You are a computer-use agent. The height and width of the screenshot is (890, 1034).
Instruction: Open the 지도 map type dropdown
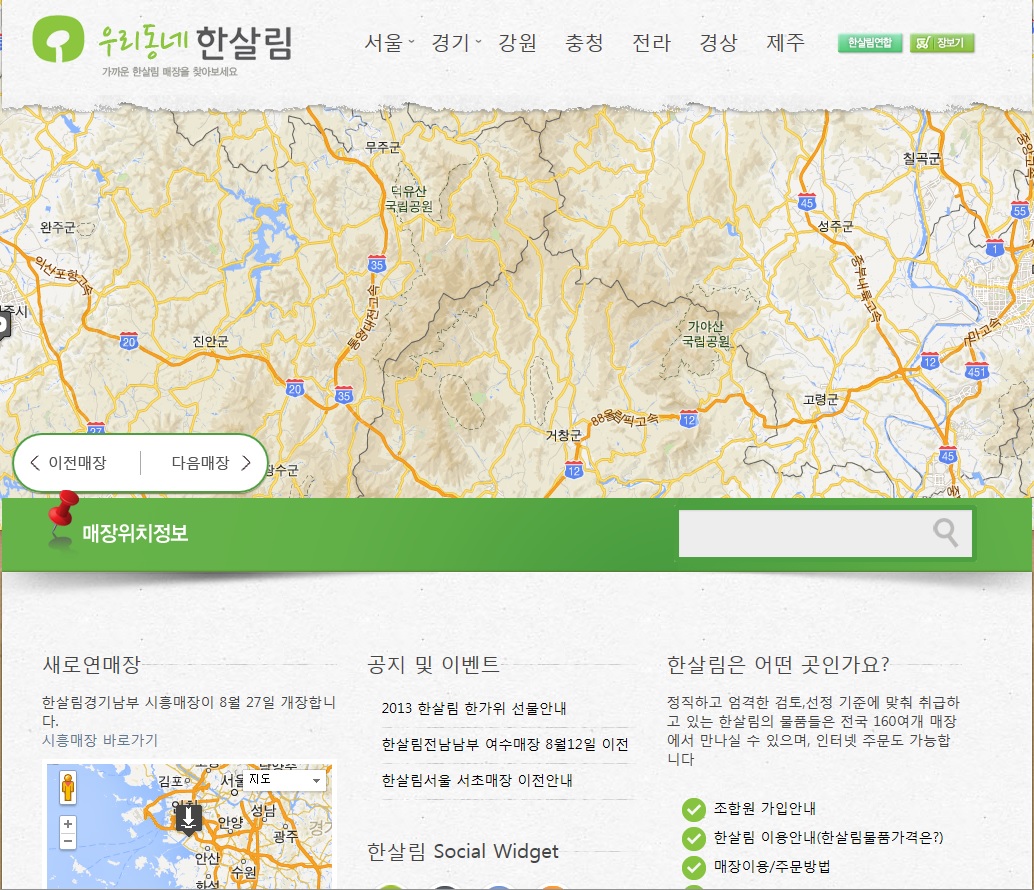(x=285, y=780)
